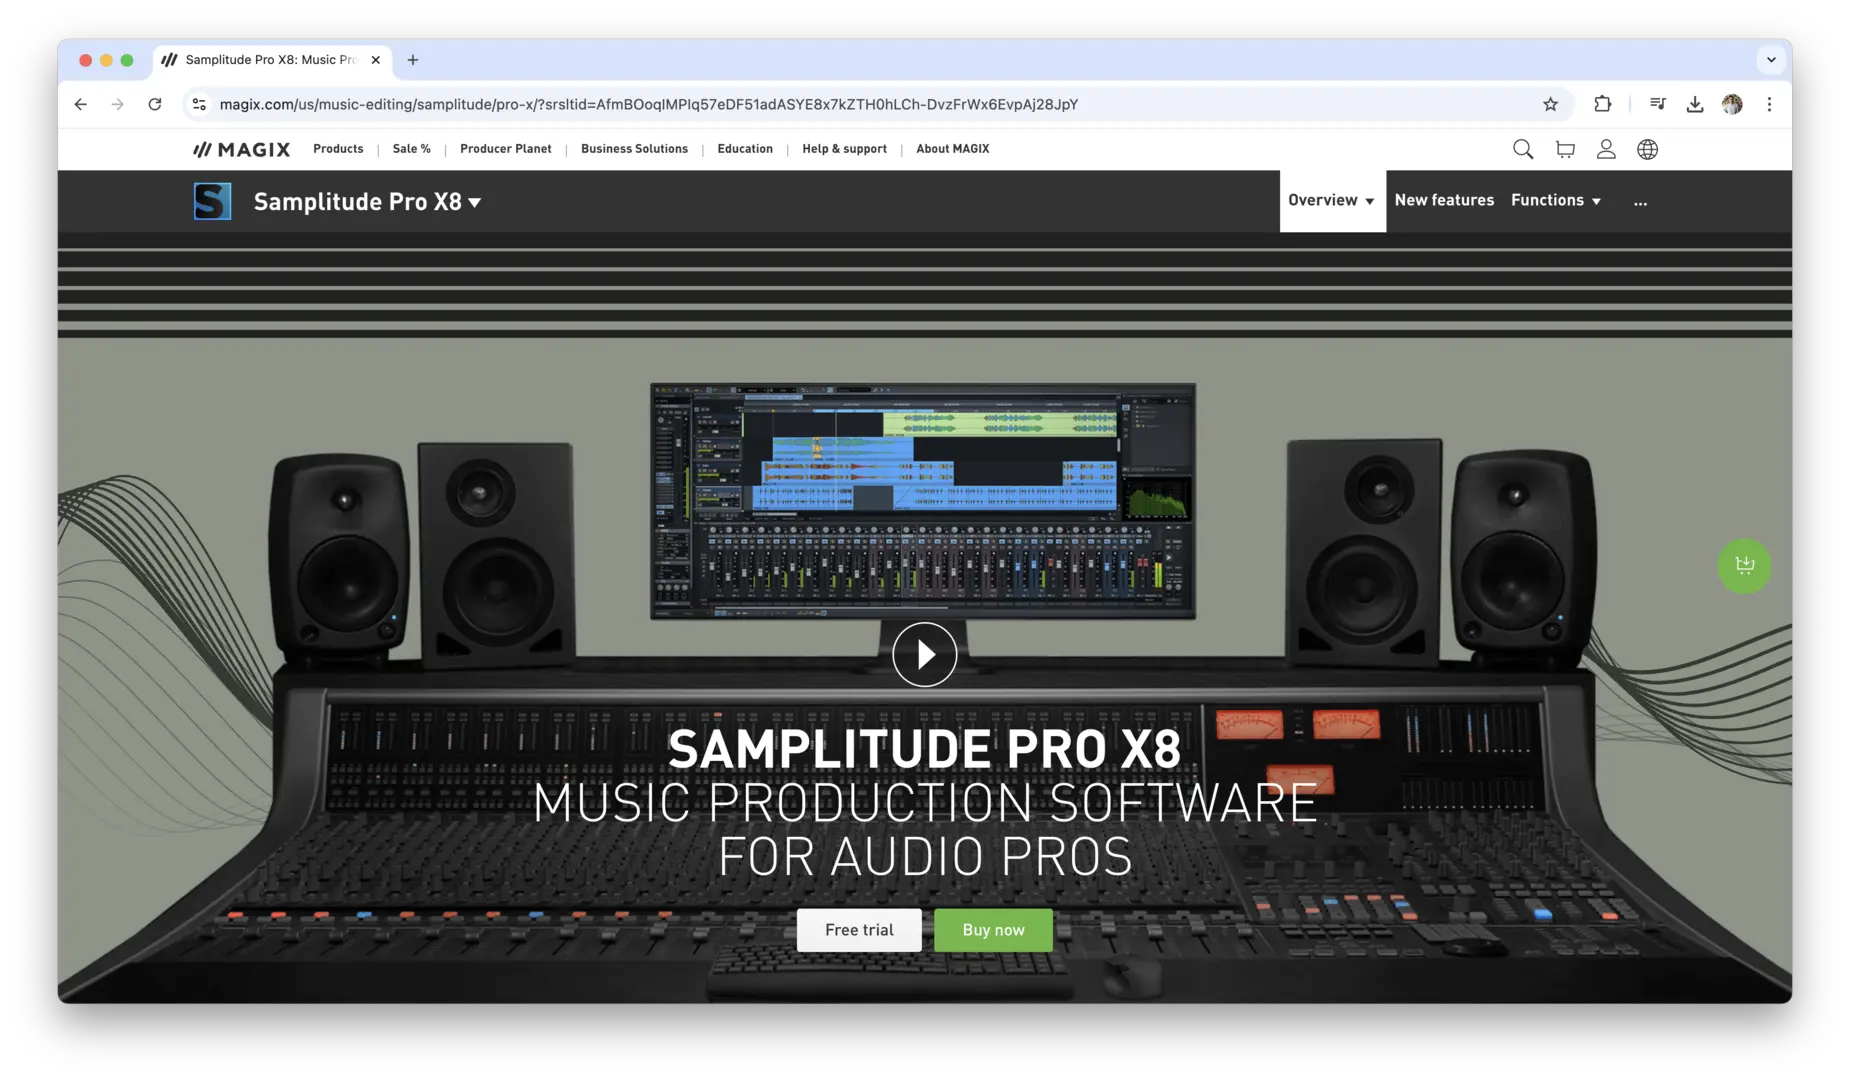Go to the New features section

pyautogui.click(x=1444, y=201)
